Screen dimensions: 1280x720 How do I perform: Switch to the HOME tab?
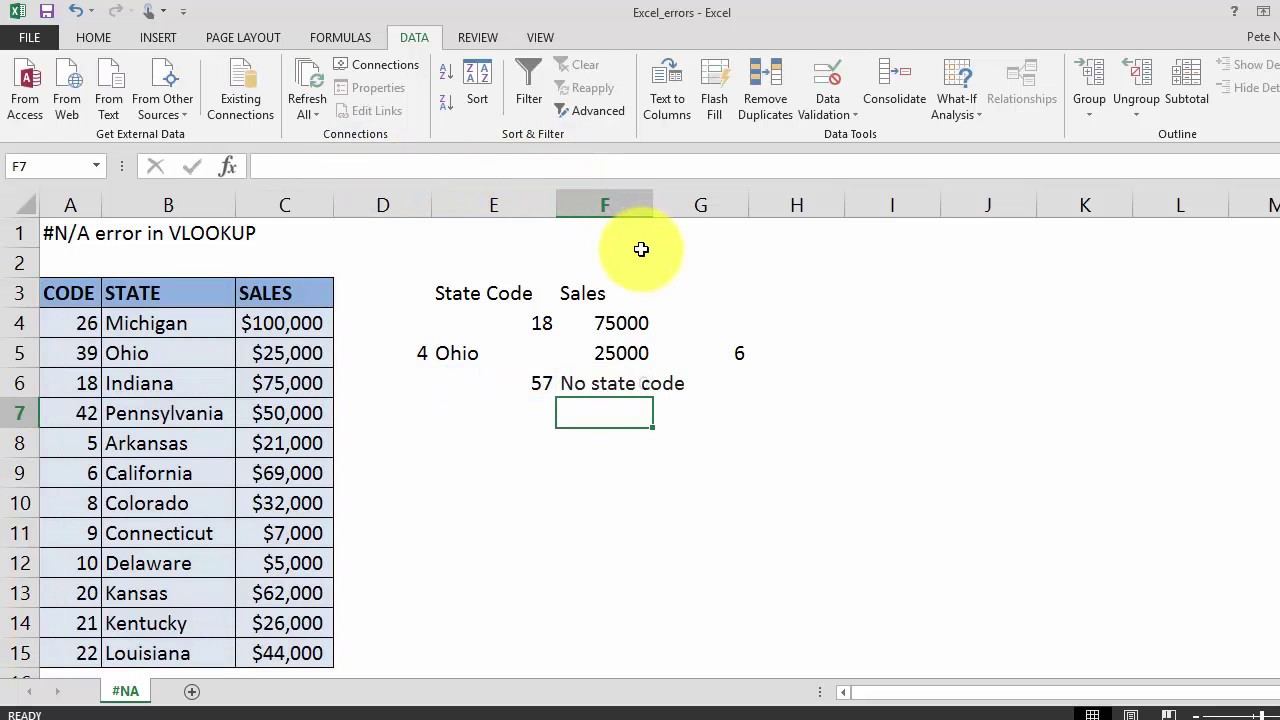[x=93, y=37]
